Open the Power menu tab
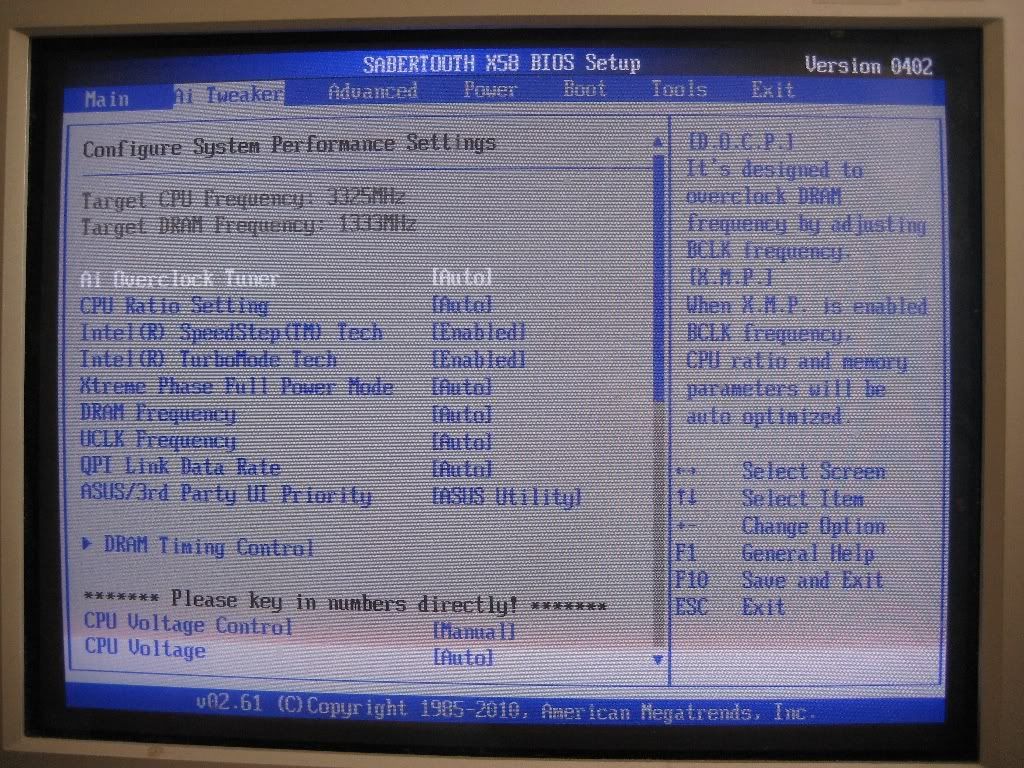Image resolution: width=1024 pixels, height=768 pixels. coord(490,90)
